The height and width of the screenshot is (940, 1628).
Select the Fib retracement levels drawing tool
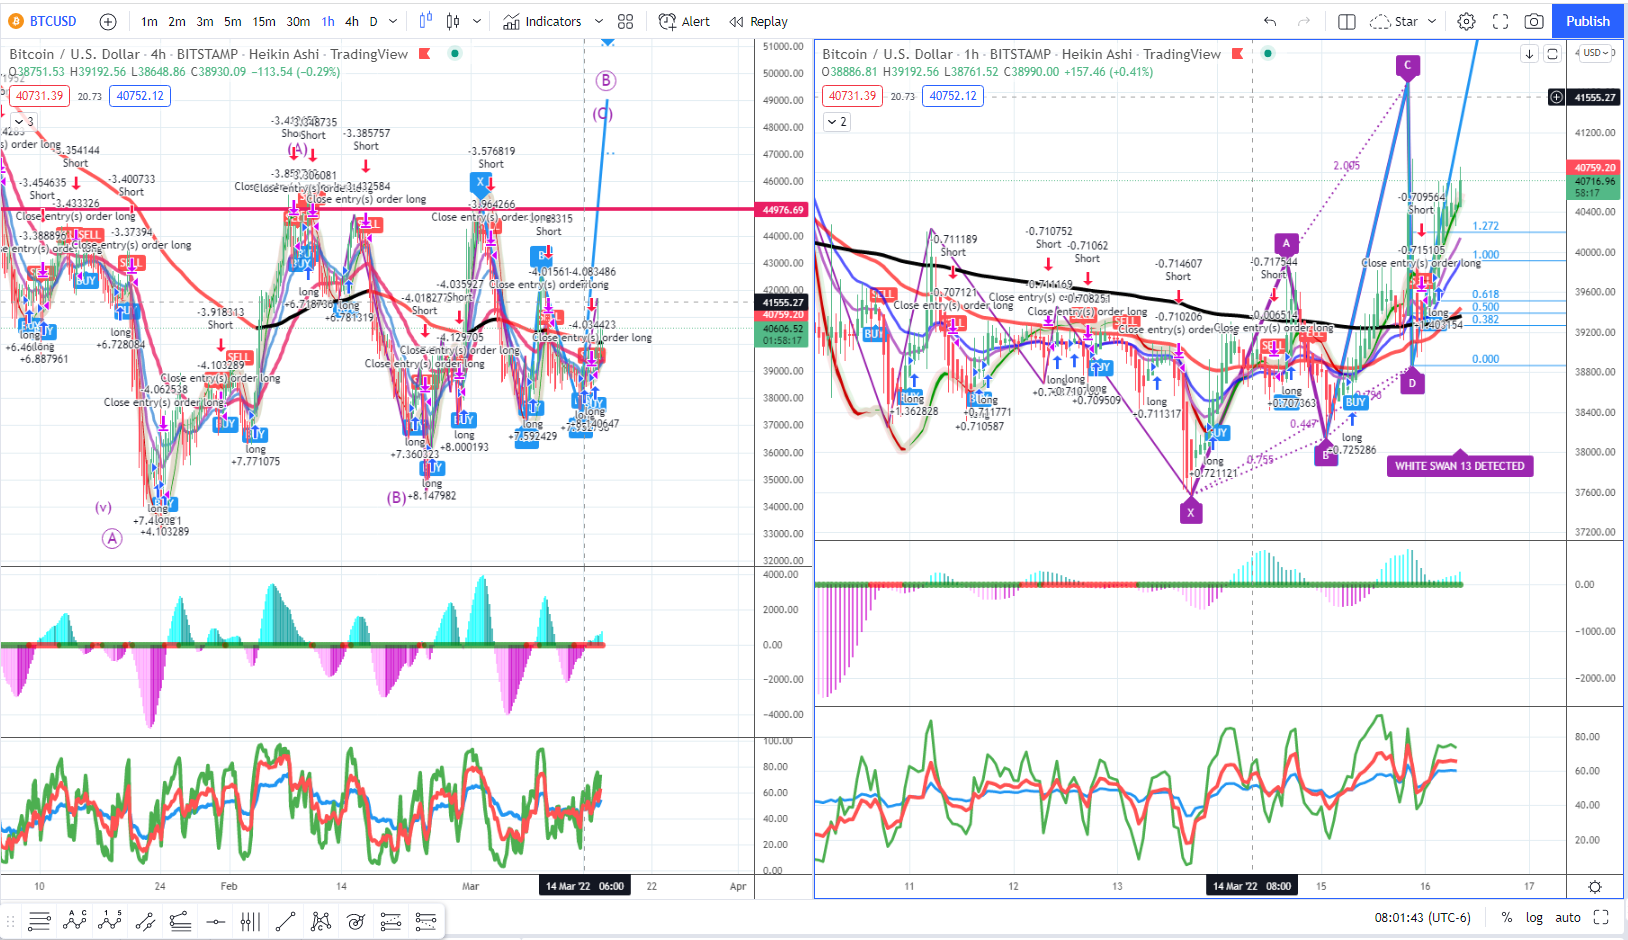coord(180,921)
